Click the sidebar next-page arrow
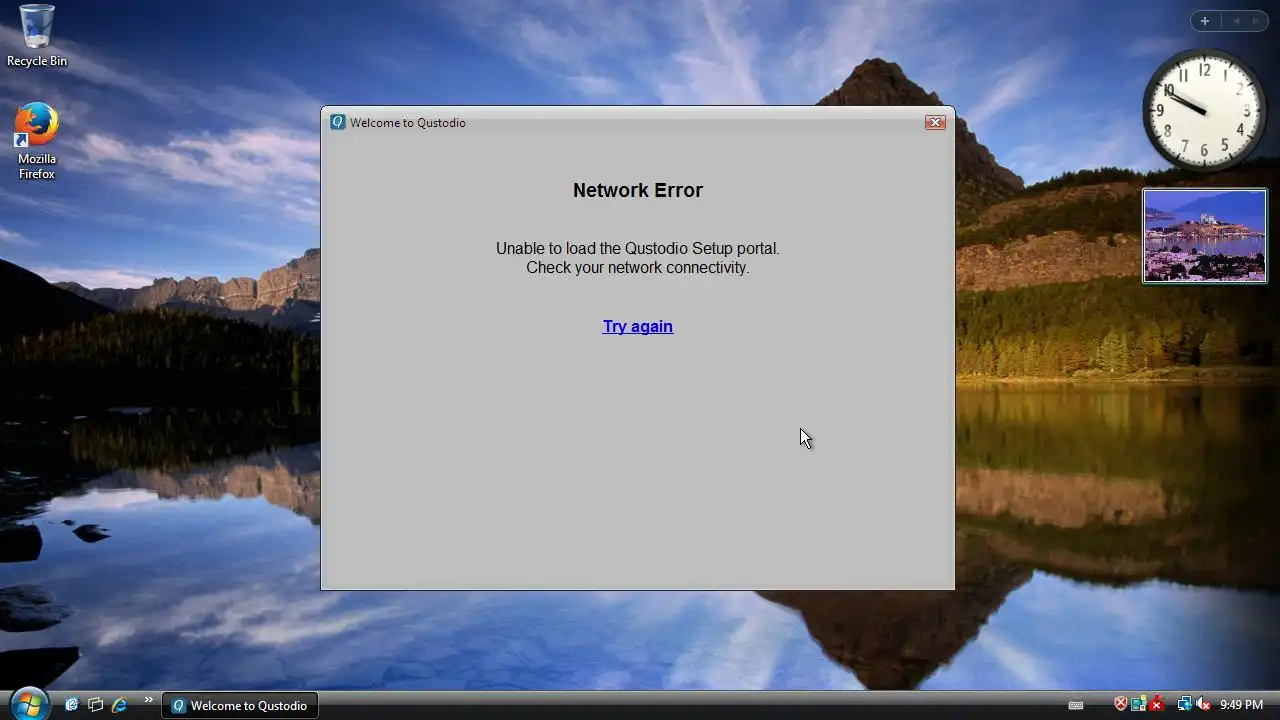This screenshot has width=1280, height=720. click(x=1255, y=21)
